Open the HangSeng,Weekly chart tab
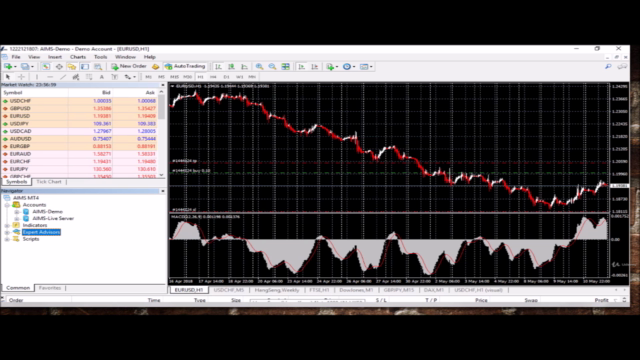The height and width of the screenshot is (360, 640). [x=277, y=290]
